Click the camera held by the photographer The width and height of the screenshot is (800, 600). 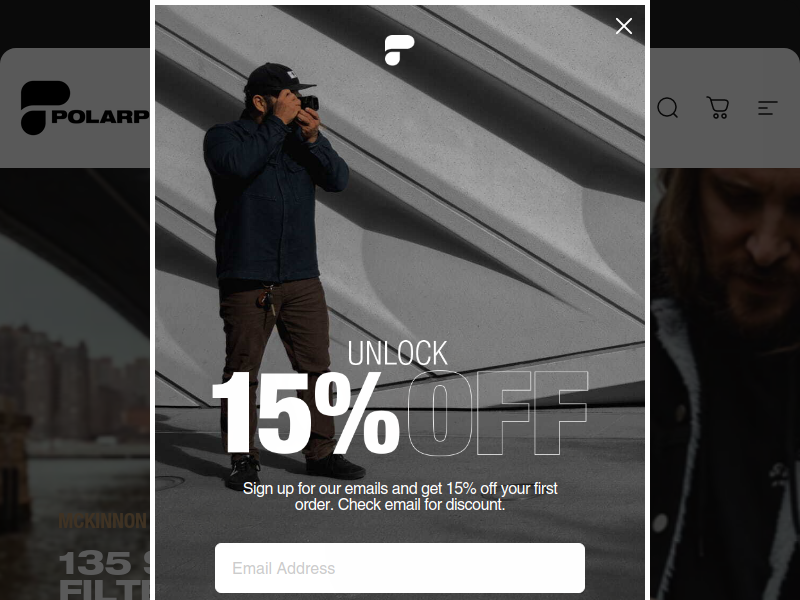pyautogui.click(x=309, y=104)
